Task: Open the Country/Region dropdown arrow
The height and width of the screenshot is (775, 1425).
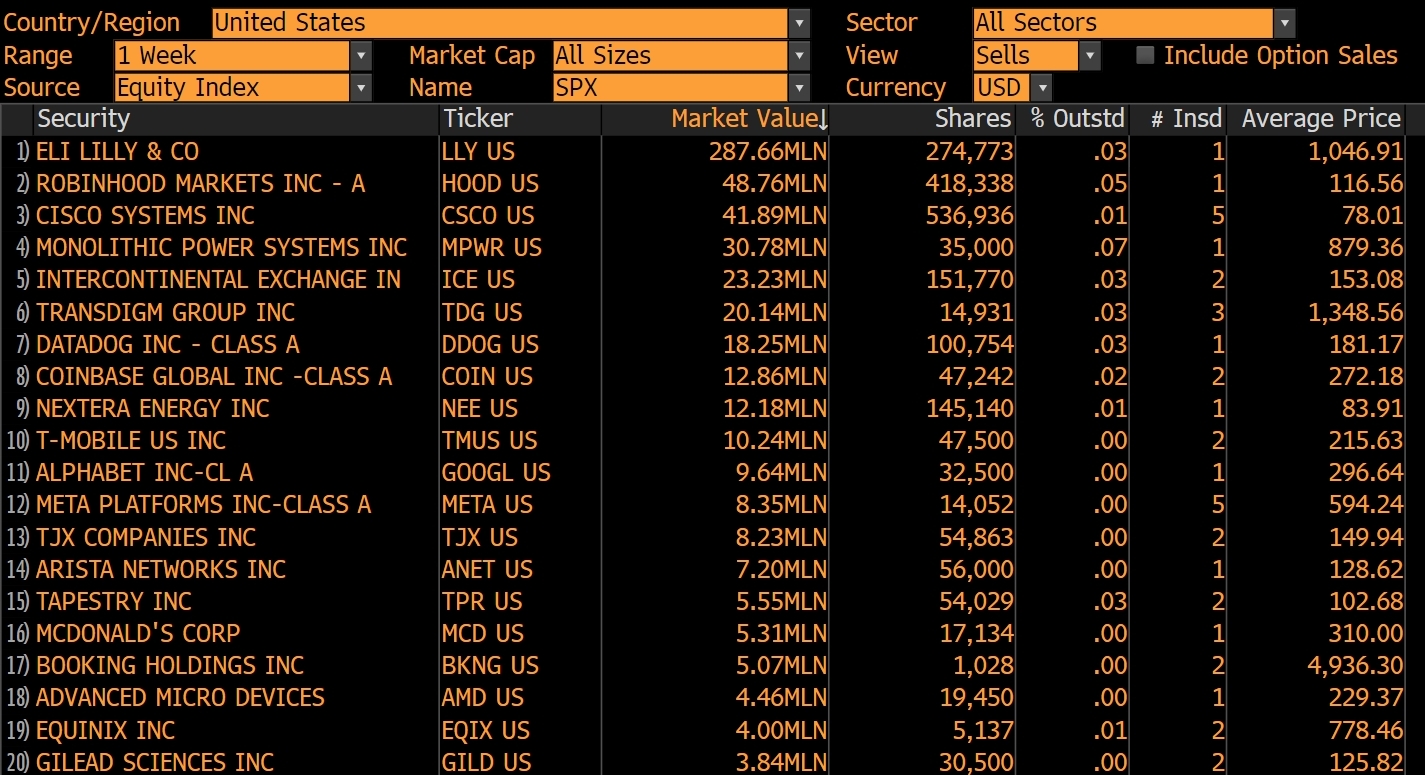Action: (798, 23)
